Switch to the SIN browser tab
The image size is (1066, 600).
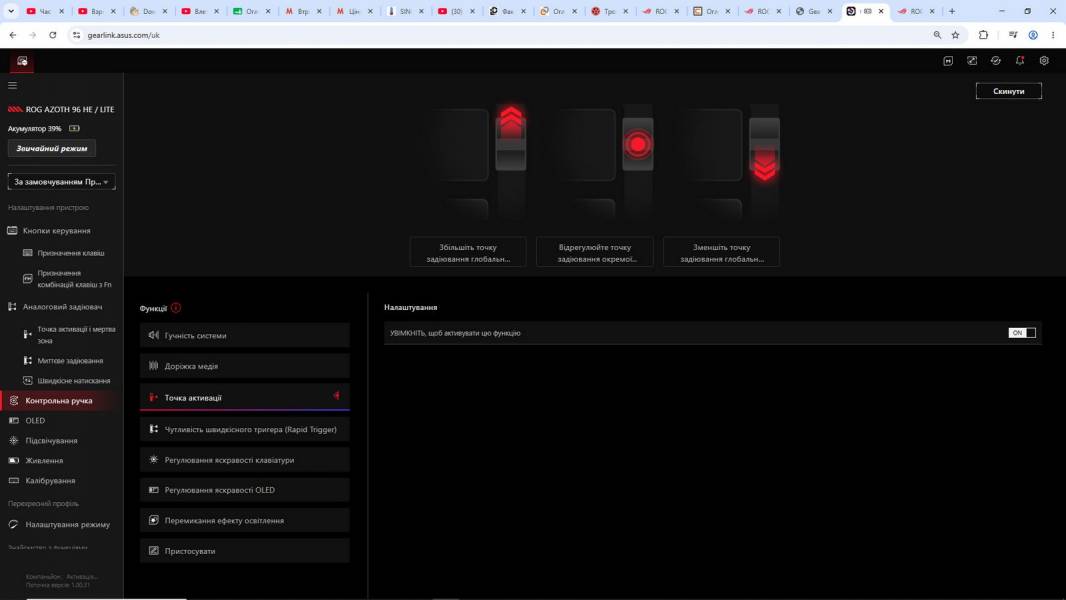pos(405,11)
